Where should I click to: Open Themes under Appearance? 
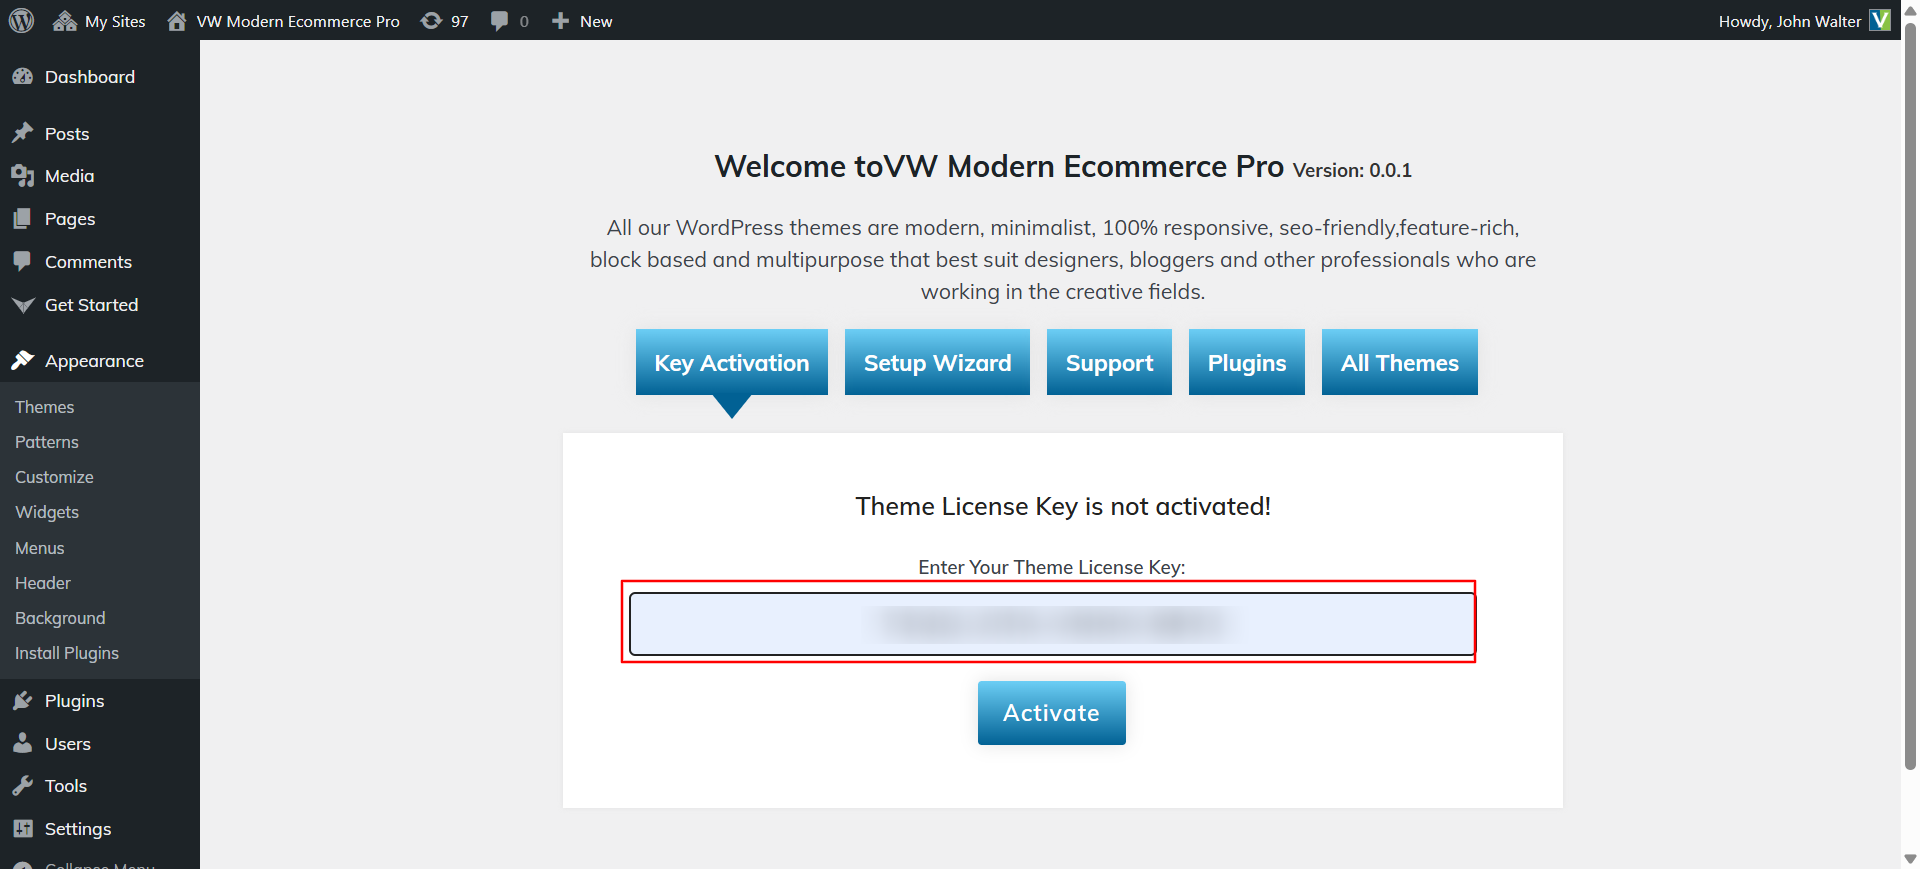(45, 407)
